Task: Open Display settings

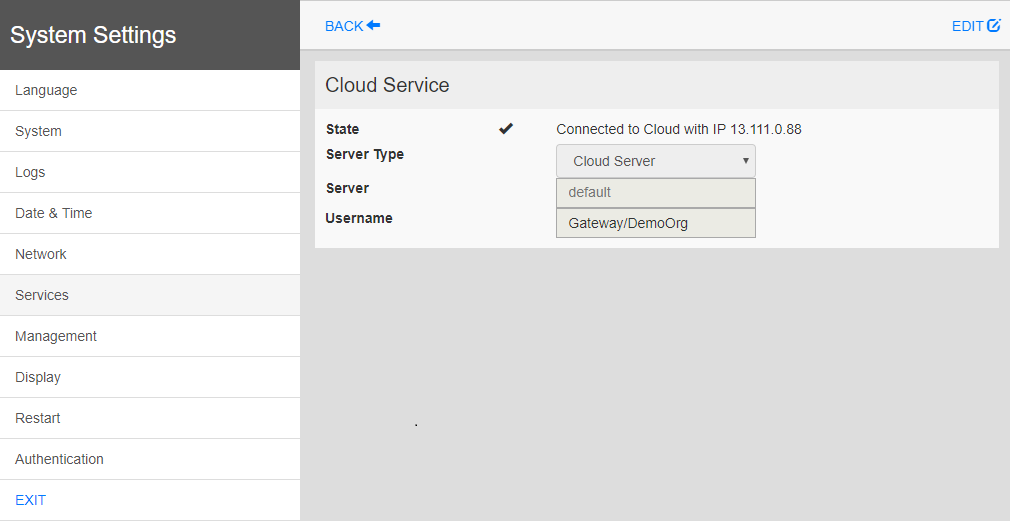Action: 150,377
